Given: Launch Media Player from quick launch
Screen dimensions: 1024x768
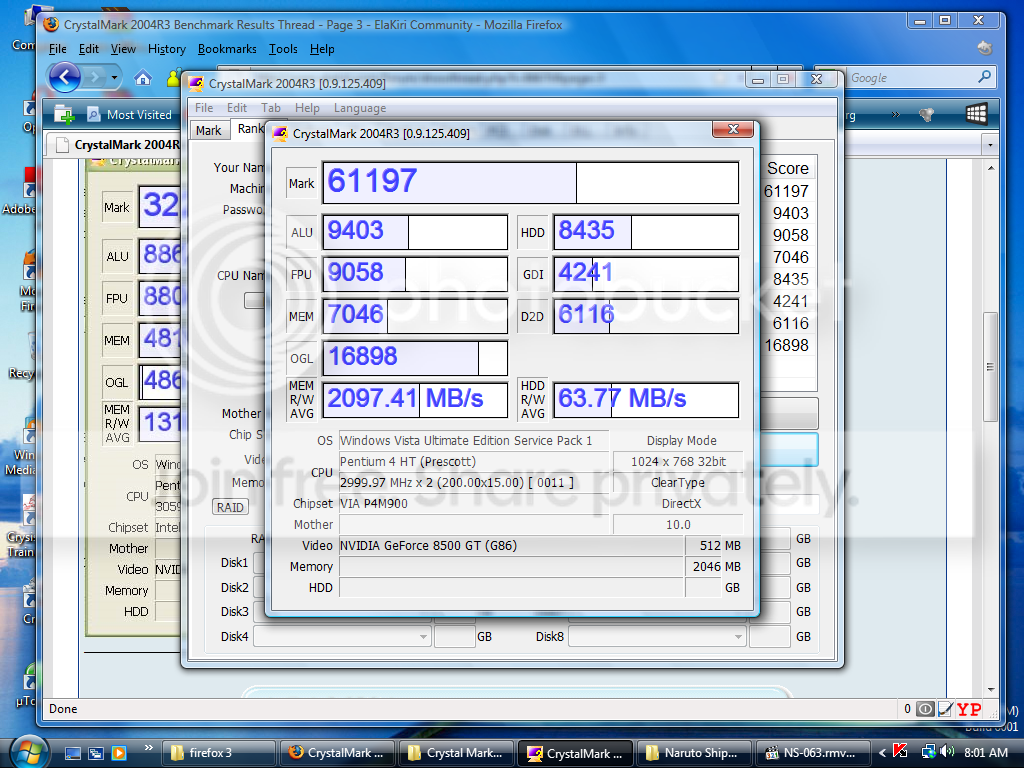Looking at the screenshot, I should [x=119, y=753].
